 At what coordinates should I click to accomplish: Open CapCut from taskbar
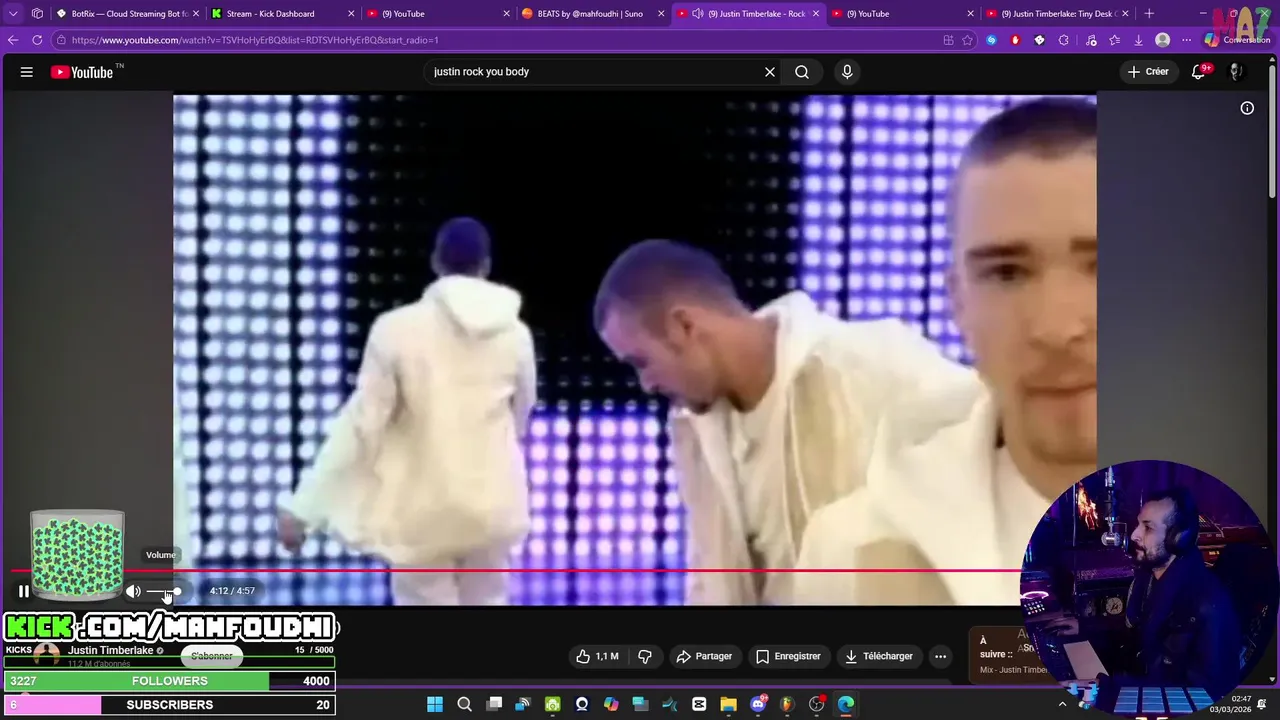699,704
